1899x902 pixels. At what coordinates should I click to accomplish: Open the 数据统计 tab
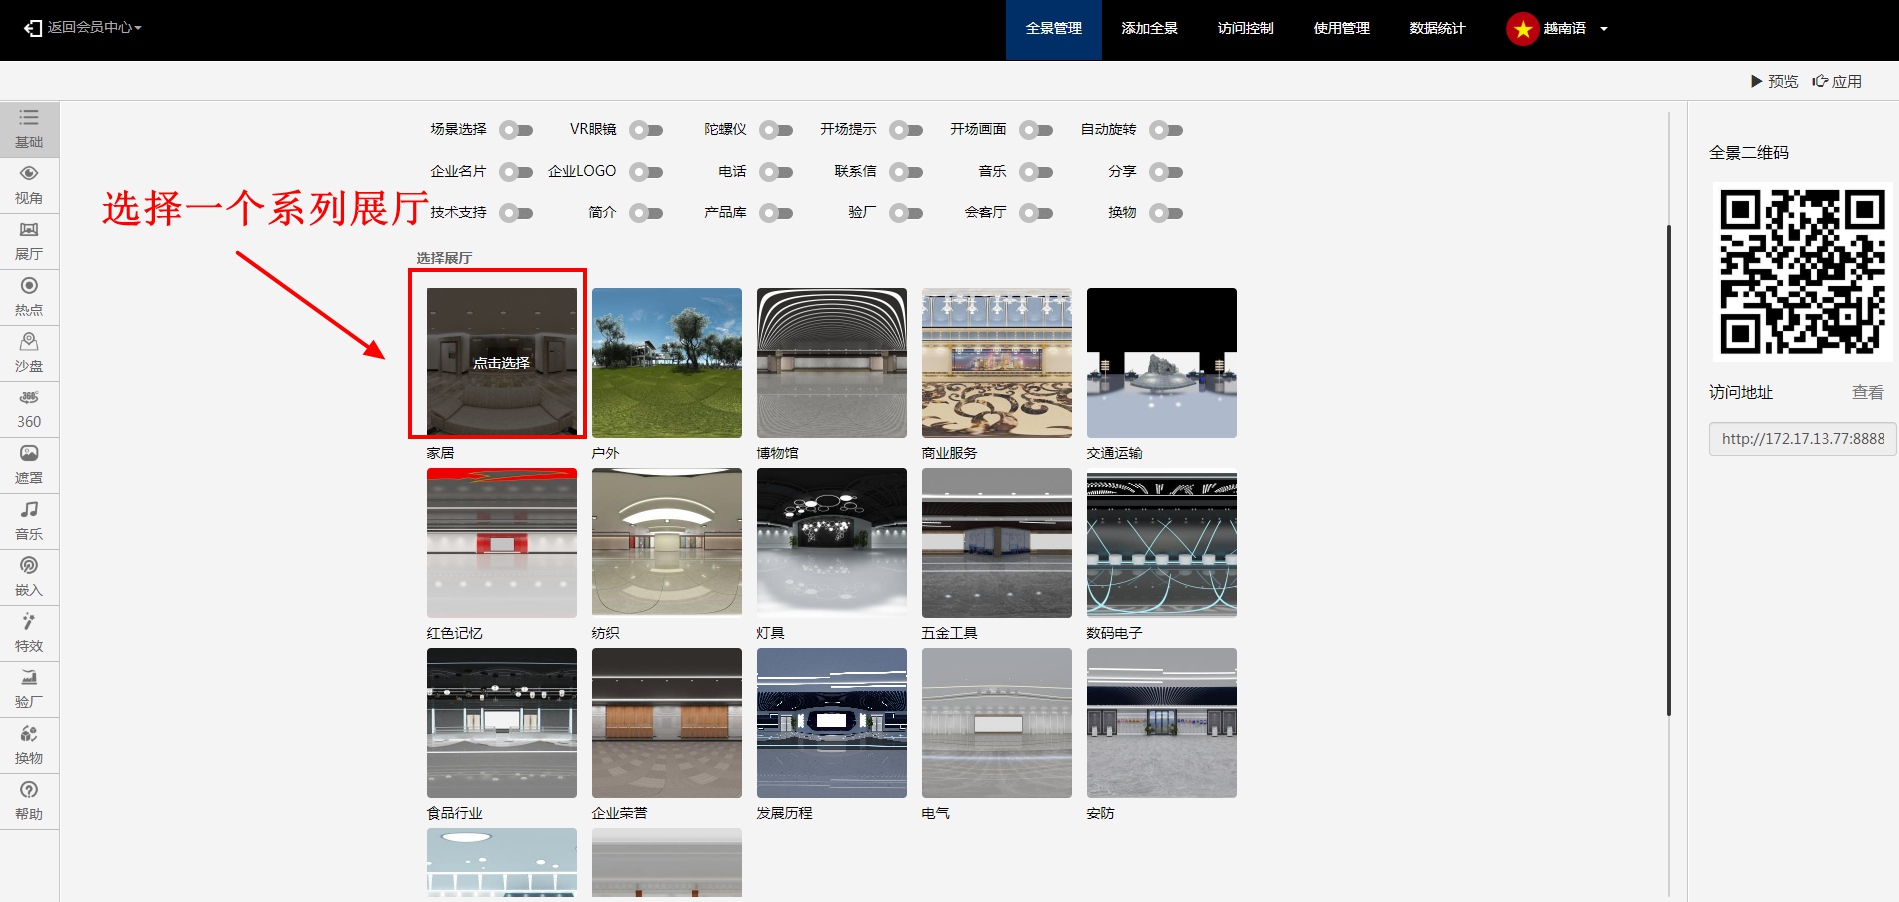point(1437,29)
